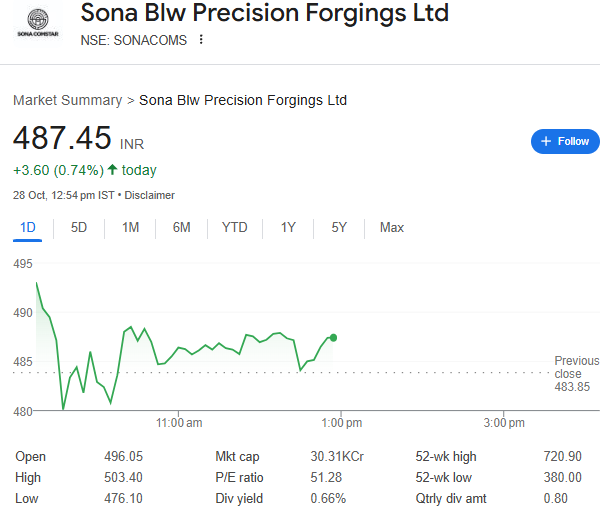Click the Sona Comstar company logo
This screenshot has width=600, height=508.
(38, 23)
